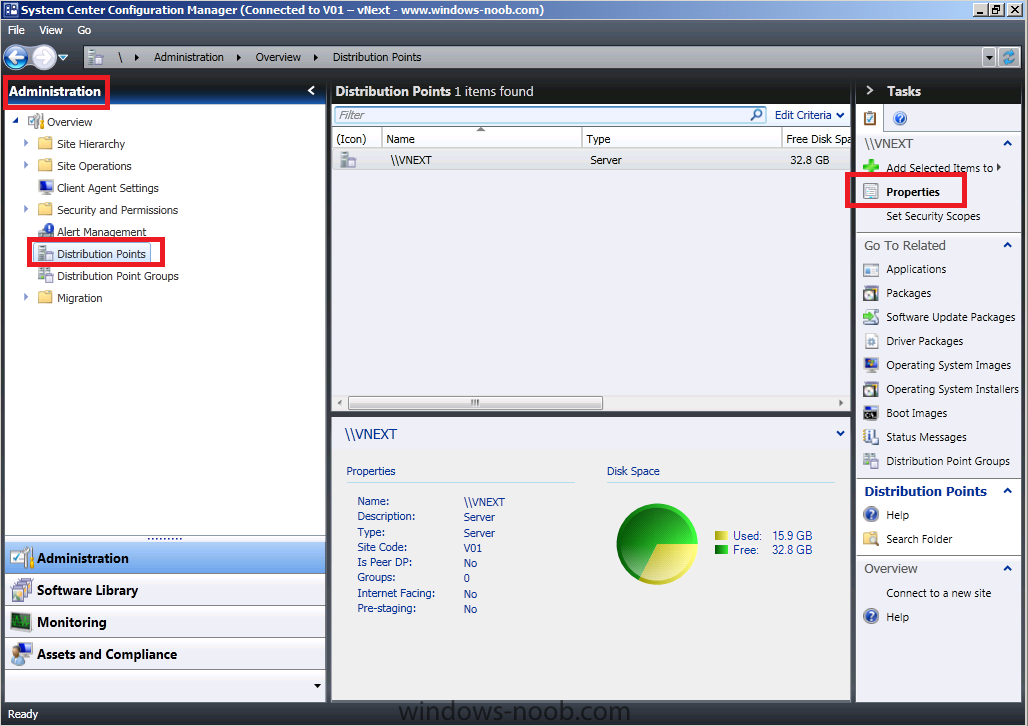Screen dimensions: 1028x726
Task: Sort the list by the Name column
Action: (482, 138)
